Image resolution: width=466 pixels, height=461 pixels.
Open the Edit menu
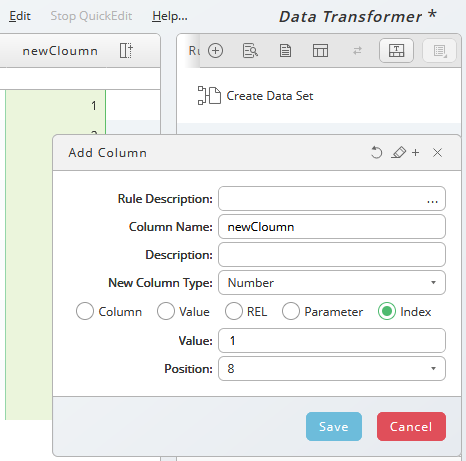pos(20,16)
